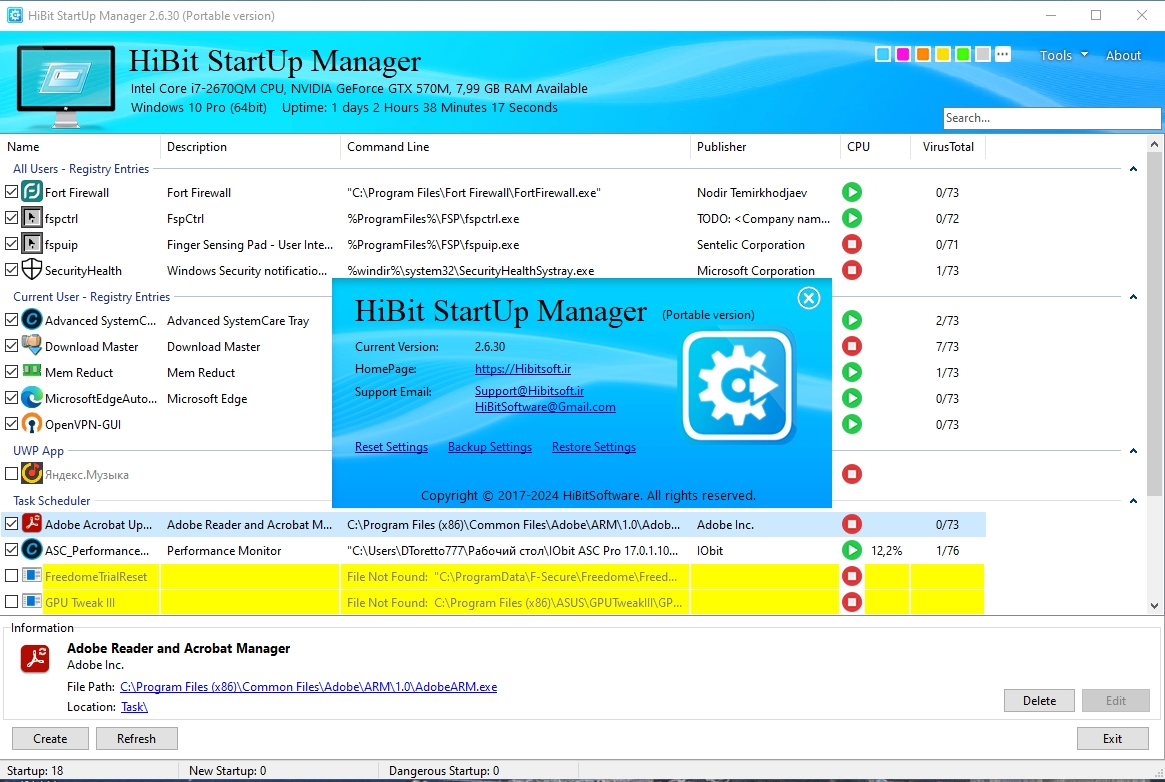
Task: Click the OpenVPN-GUI entry icon
Action: [31, 424]
